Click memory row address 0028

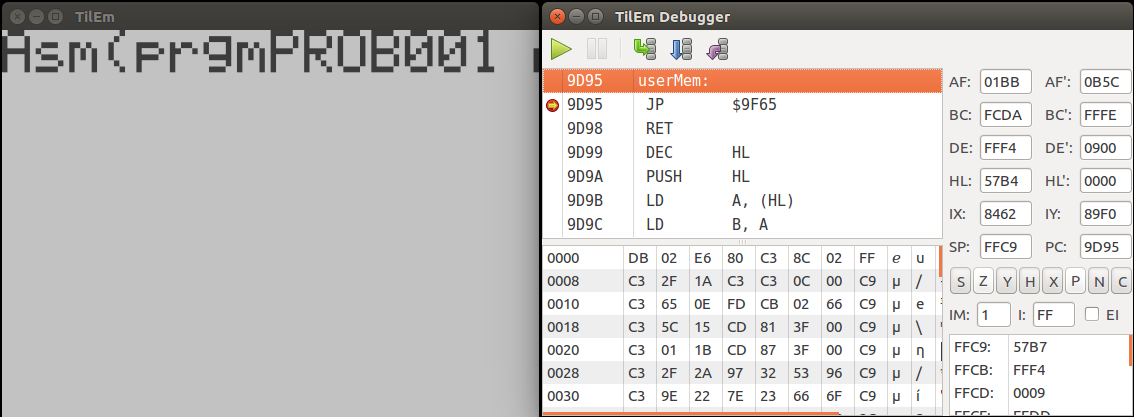point(563,373)
